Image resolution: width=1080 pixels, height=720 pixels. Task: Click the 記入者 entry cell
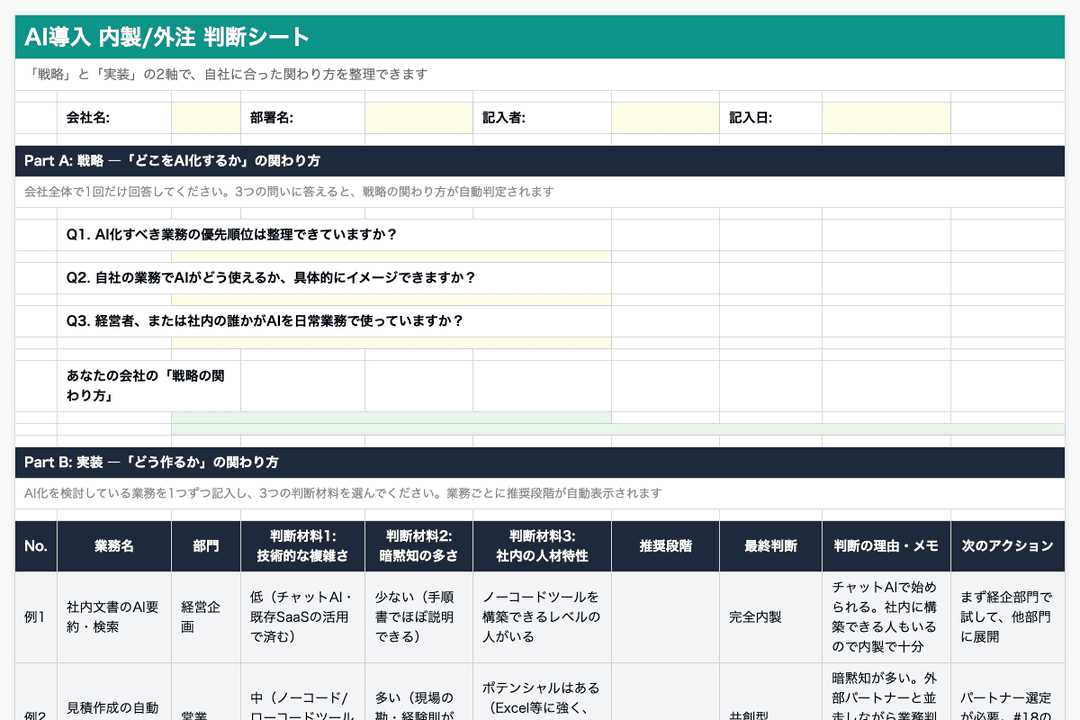[664, 117]
